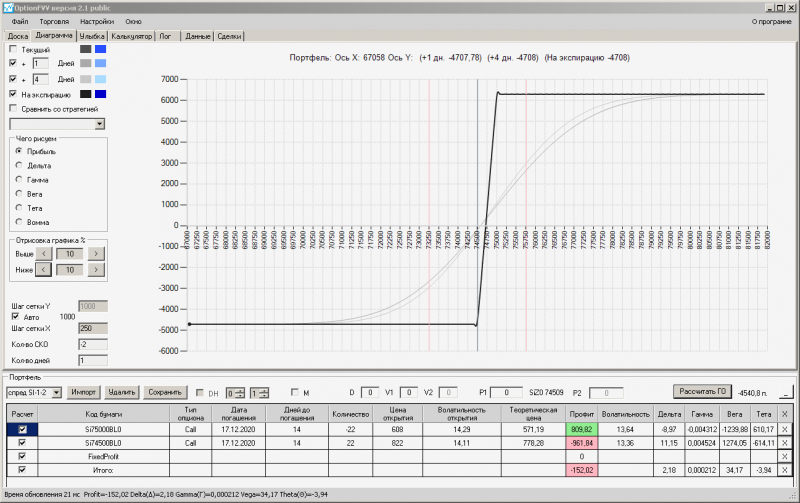Switch to the Улыбка tab
Screen dimensions: 800x503
[x=92, y=36]
